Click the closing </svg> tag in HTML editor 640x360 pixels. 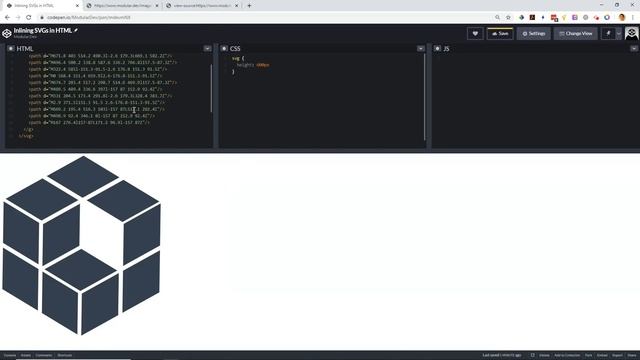coord(26,136)
